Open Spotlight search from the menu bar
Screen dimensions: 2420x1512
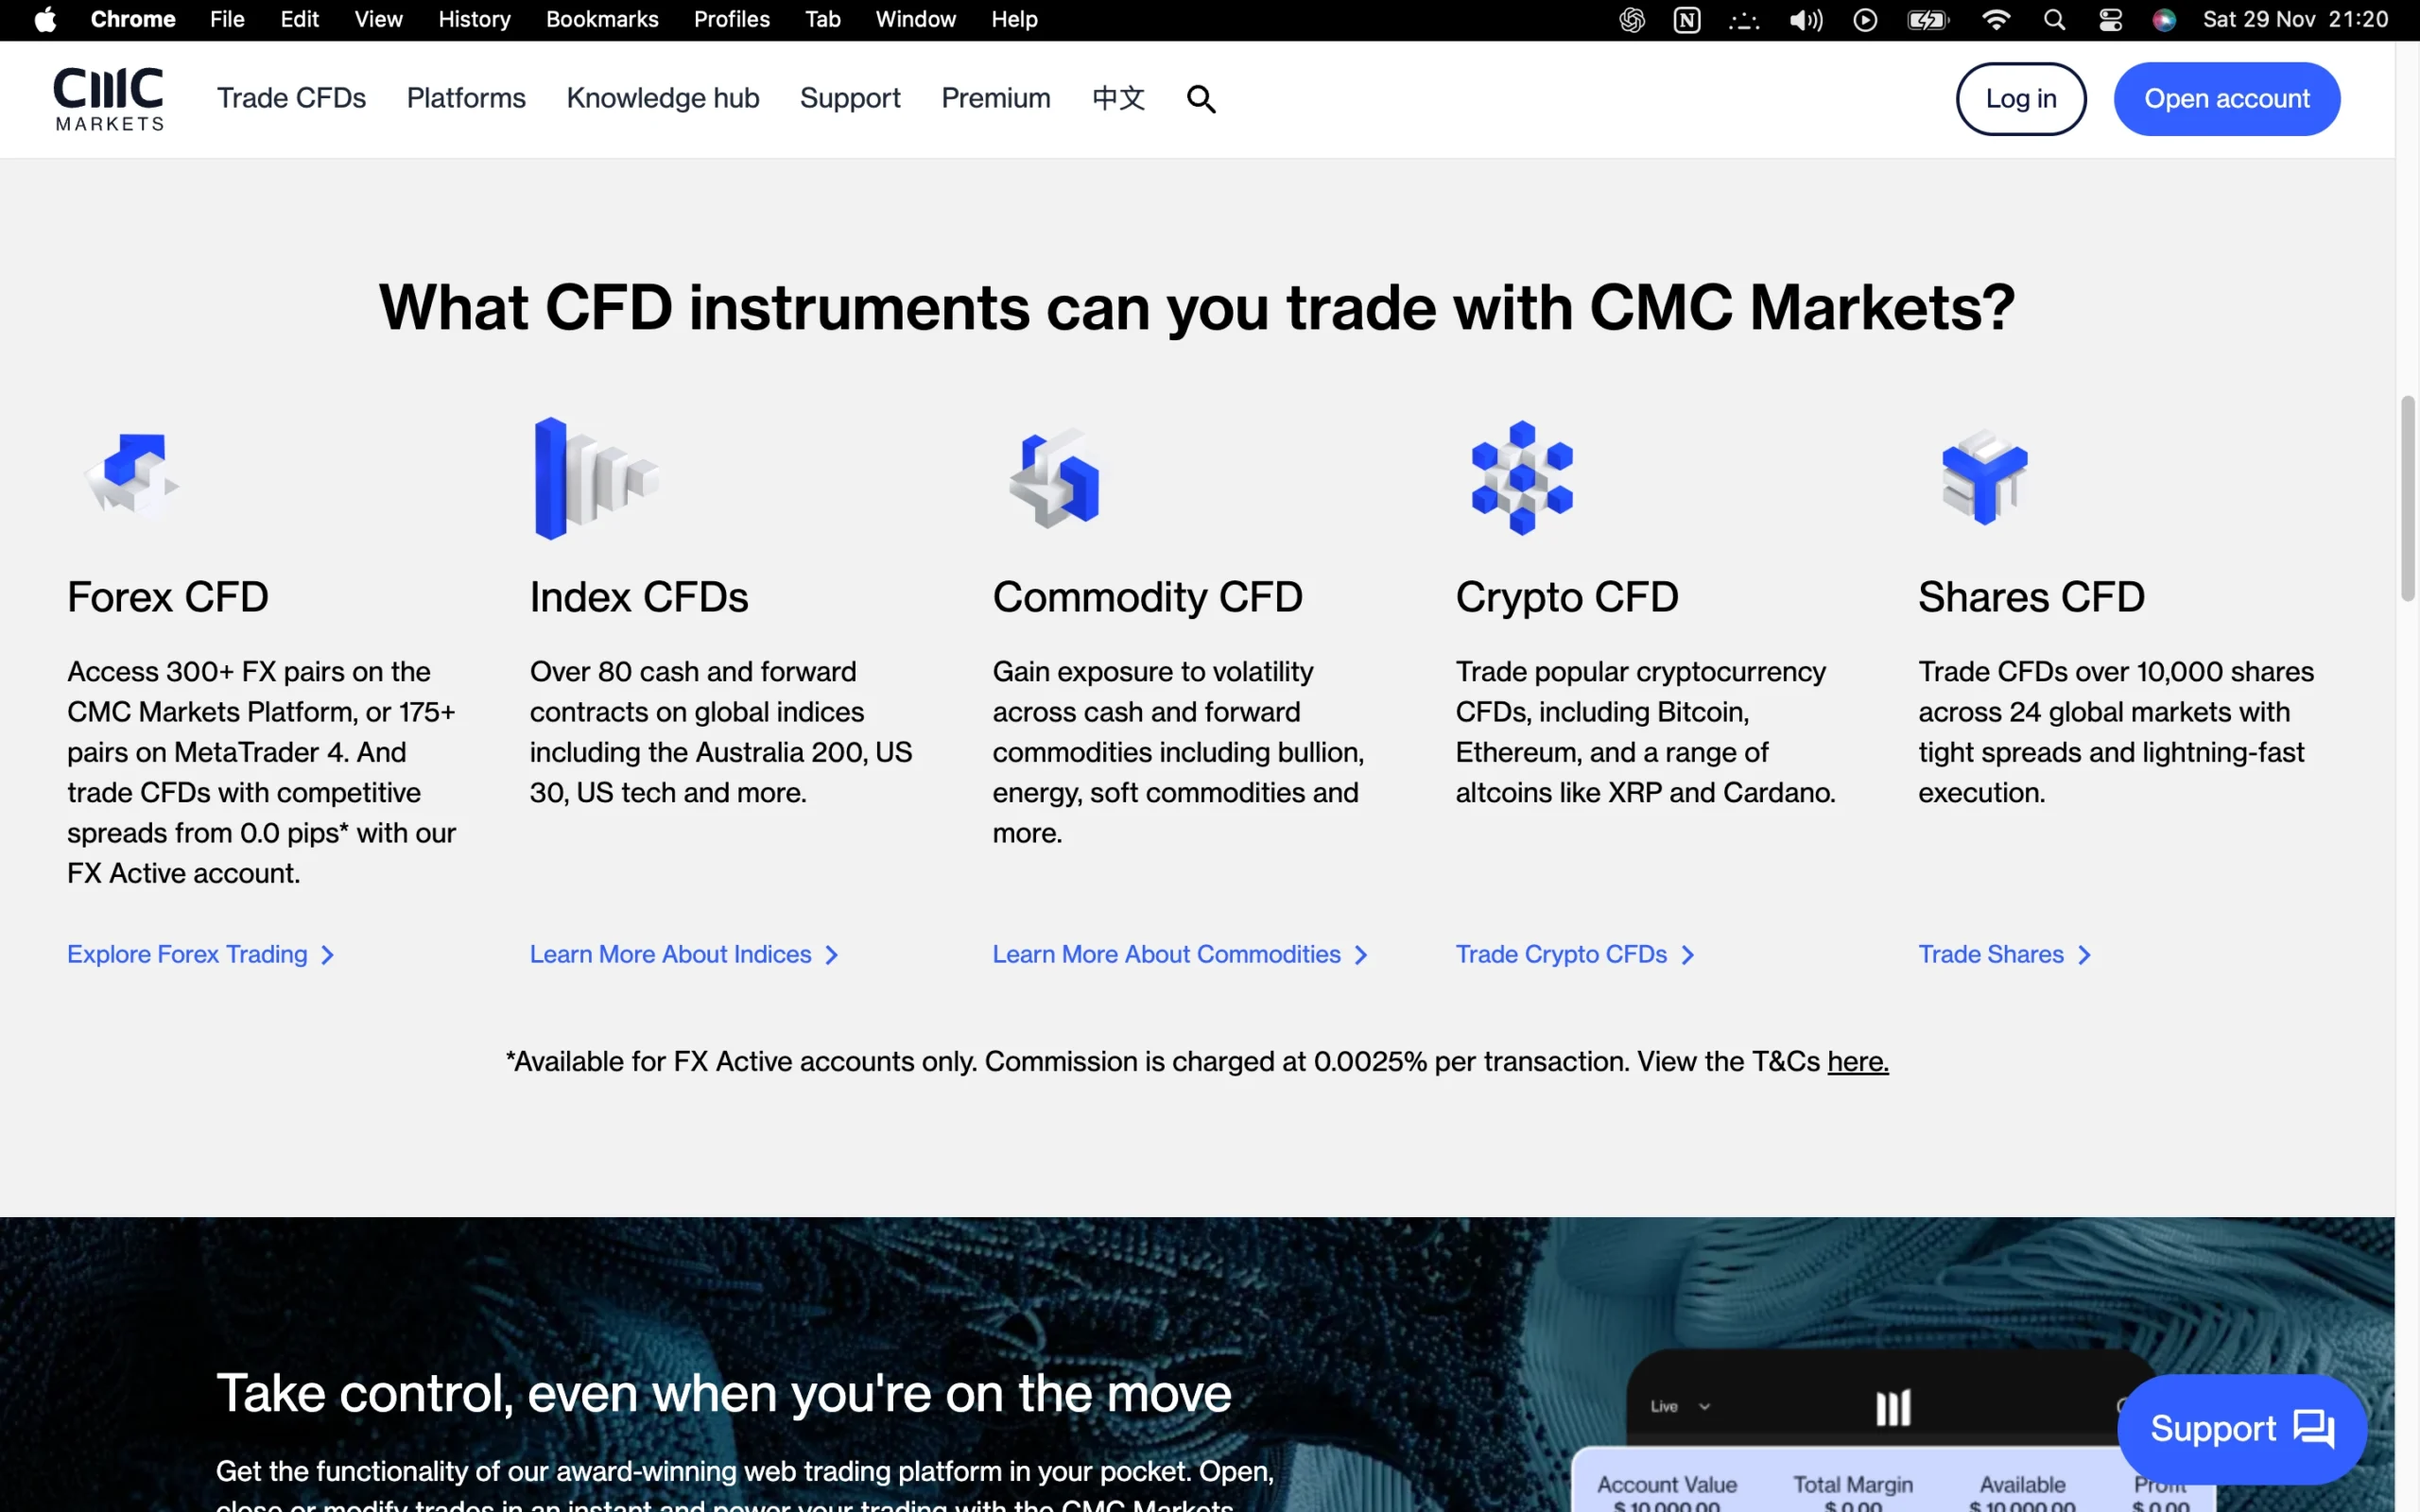pyautogui.click(x=2054, y=19)
